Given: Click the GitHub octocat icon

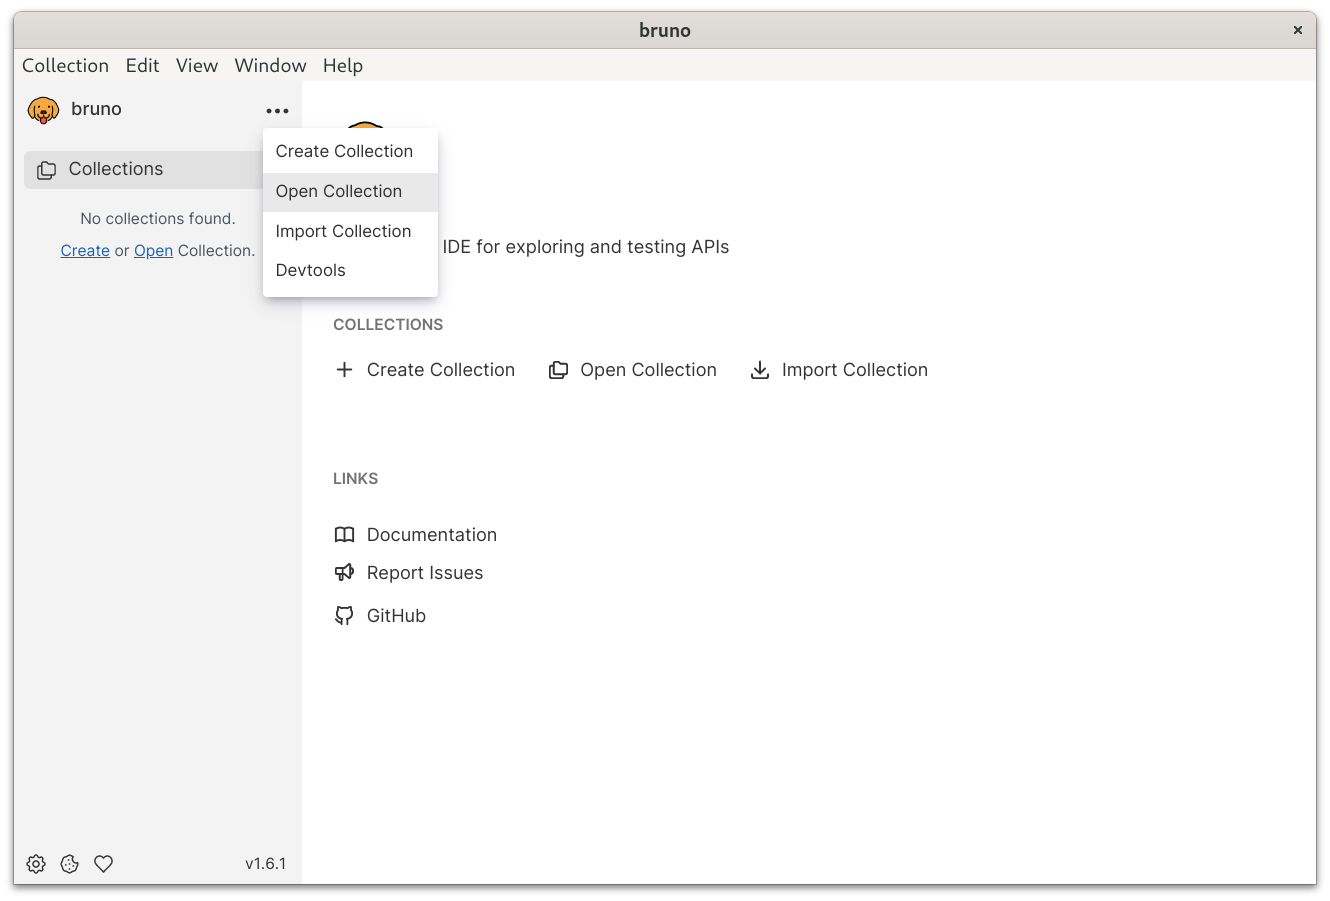Looking at the screenshot, I should click(x=344, y=616).
